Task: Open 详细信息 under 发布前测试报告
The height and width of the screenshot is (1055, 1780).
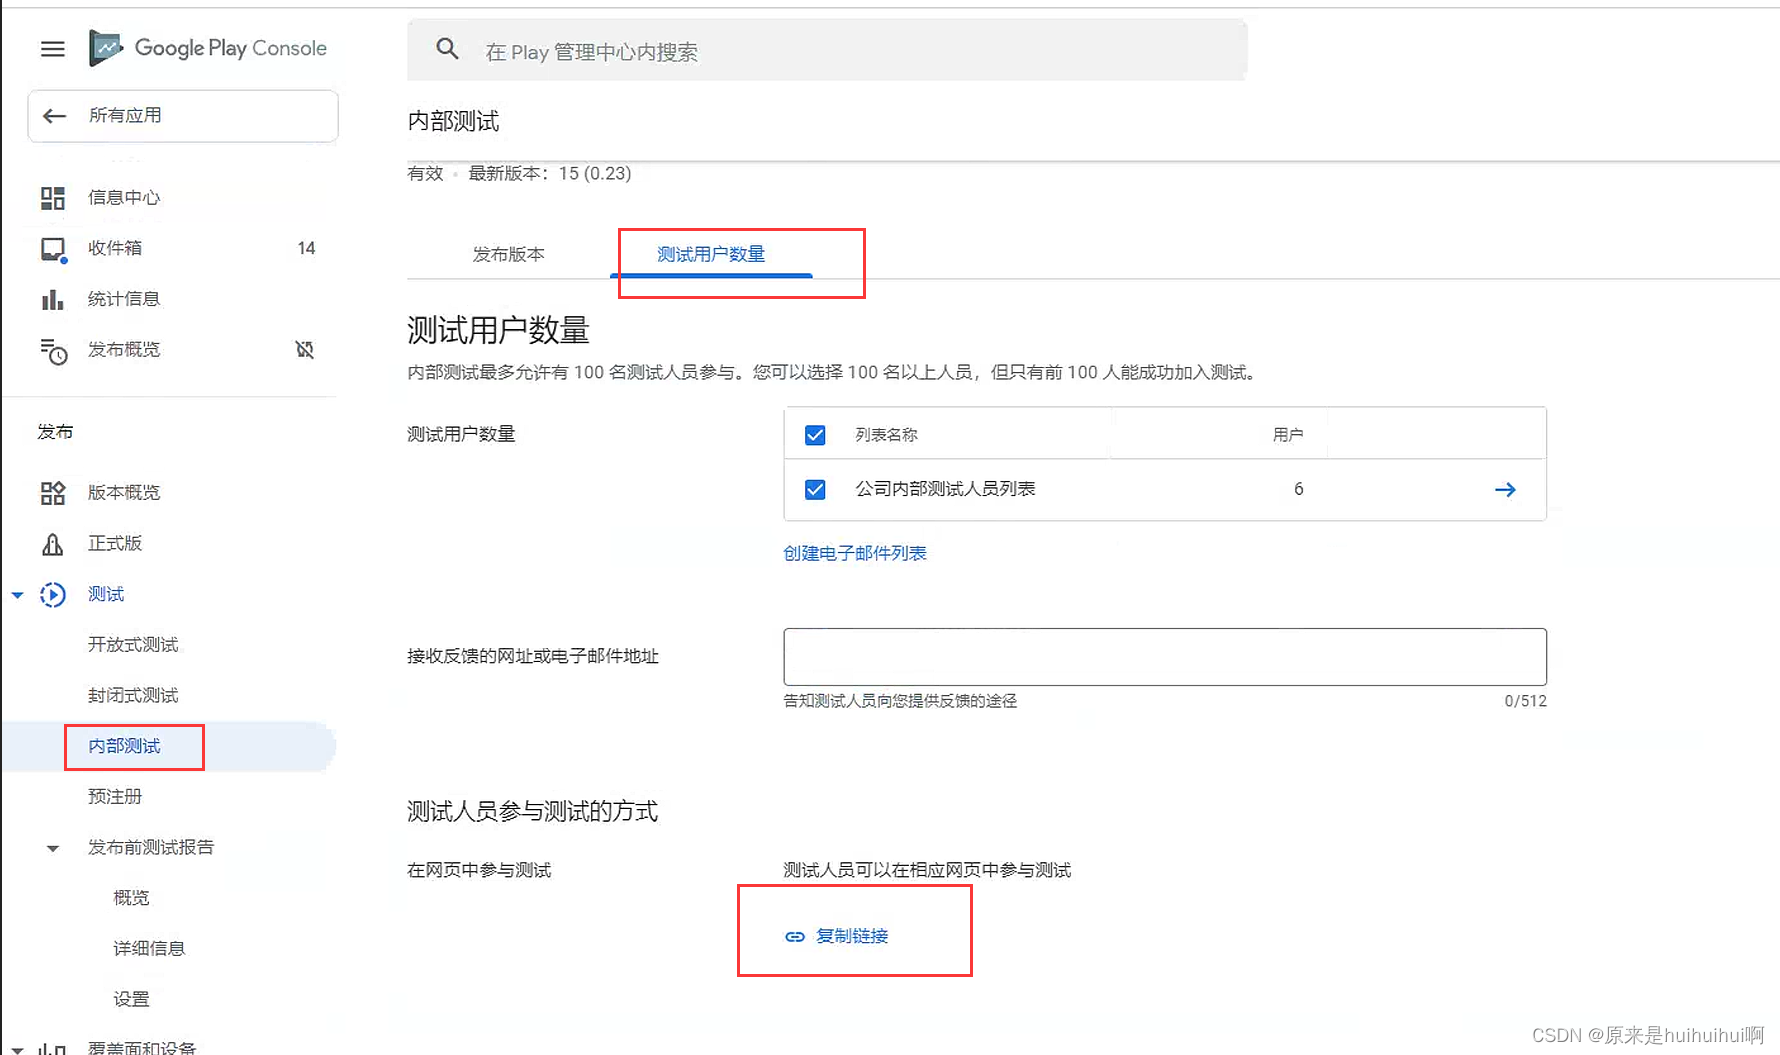Action: 149,949
